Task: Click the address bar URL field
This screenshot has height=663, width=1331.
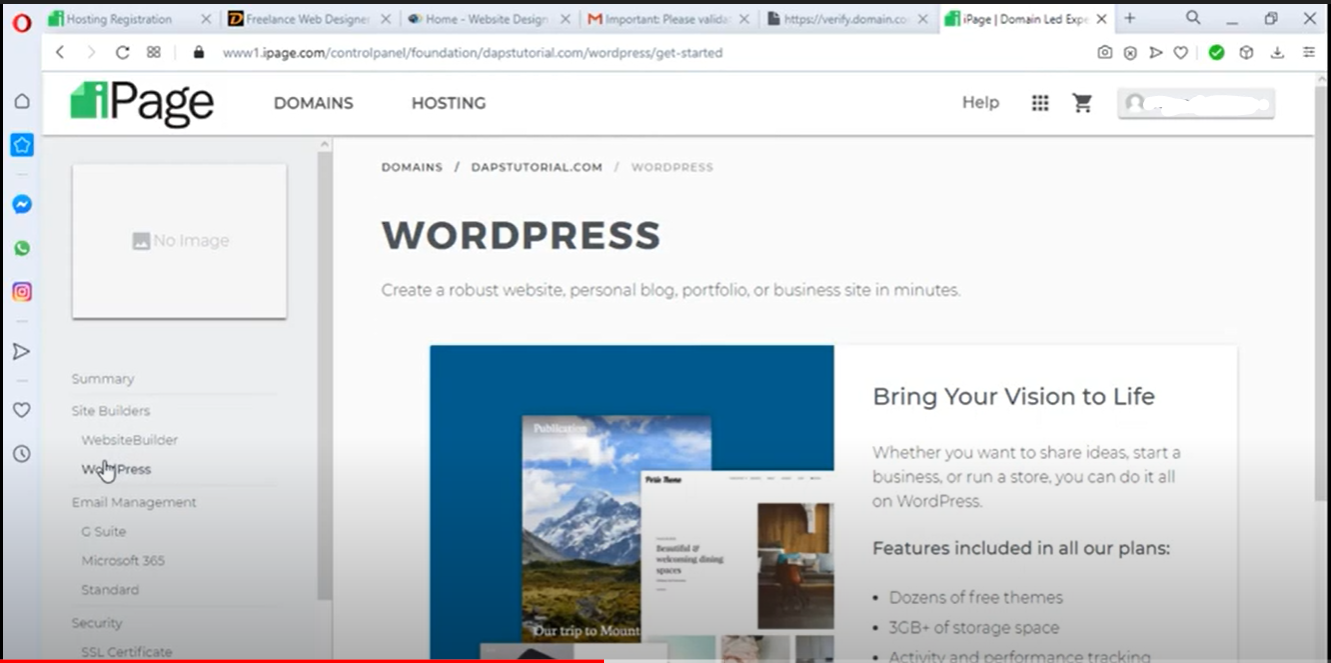Action: (x=472, y=52)
